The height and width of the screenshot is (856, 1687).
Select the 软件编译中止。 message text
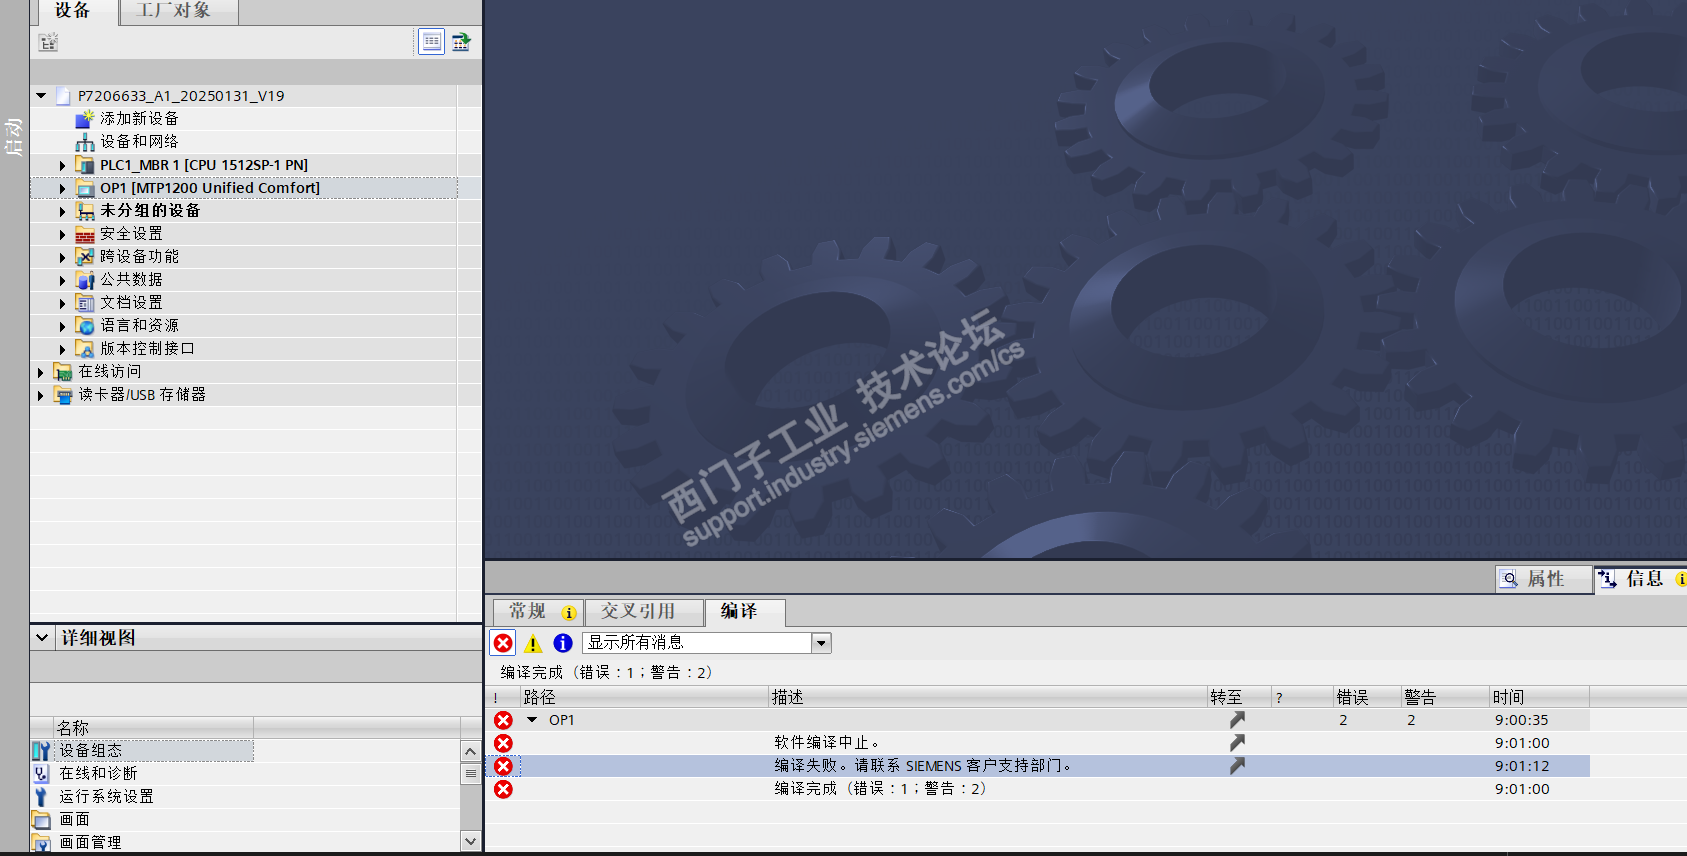[826, 743]
